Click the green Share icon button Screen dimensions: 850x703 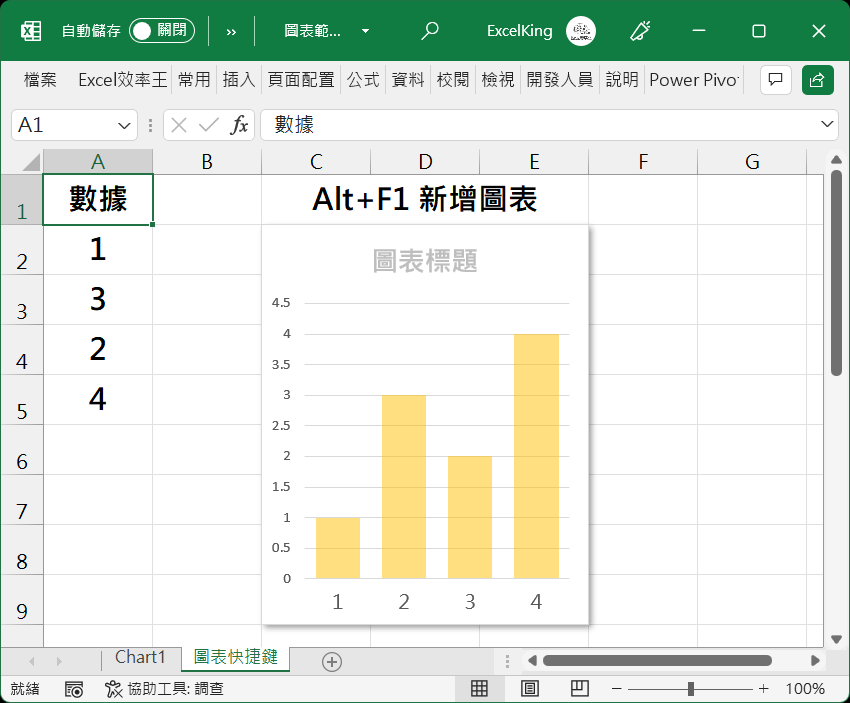(x=817, y=80)
